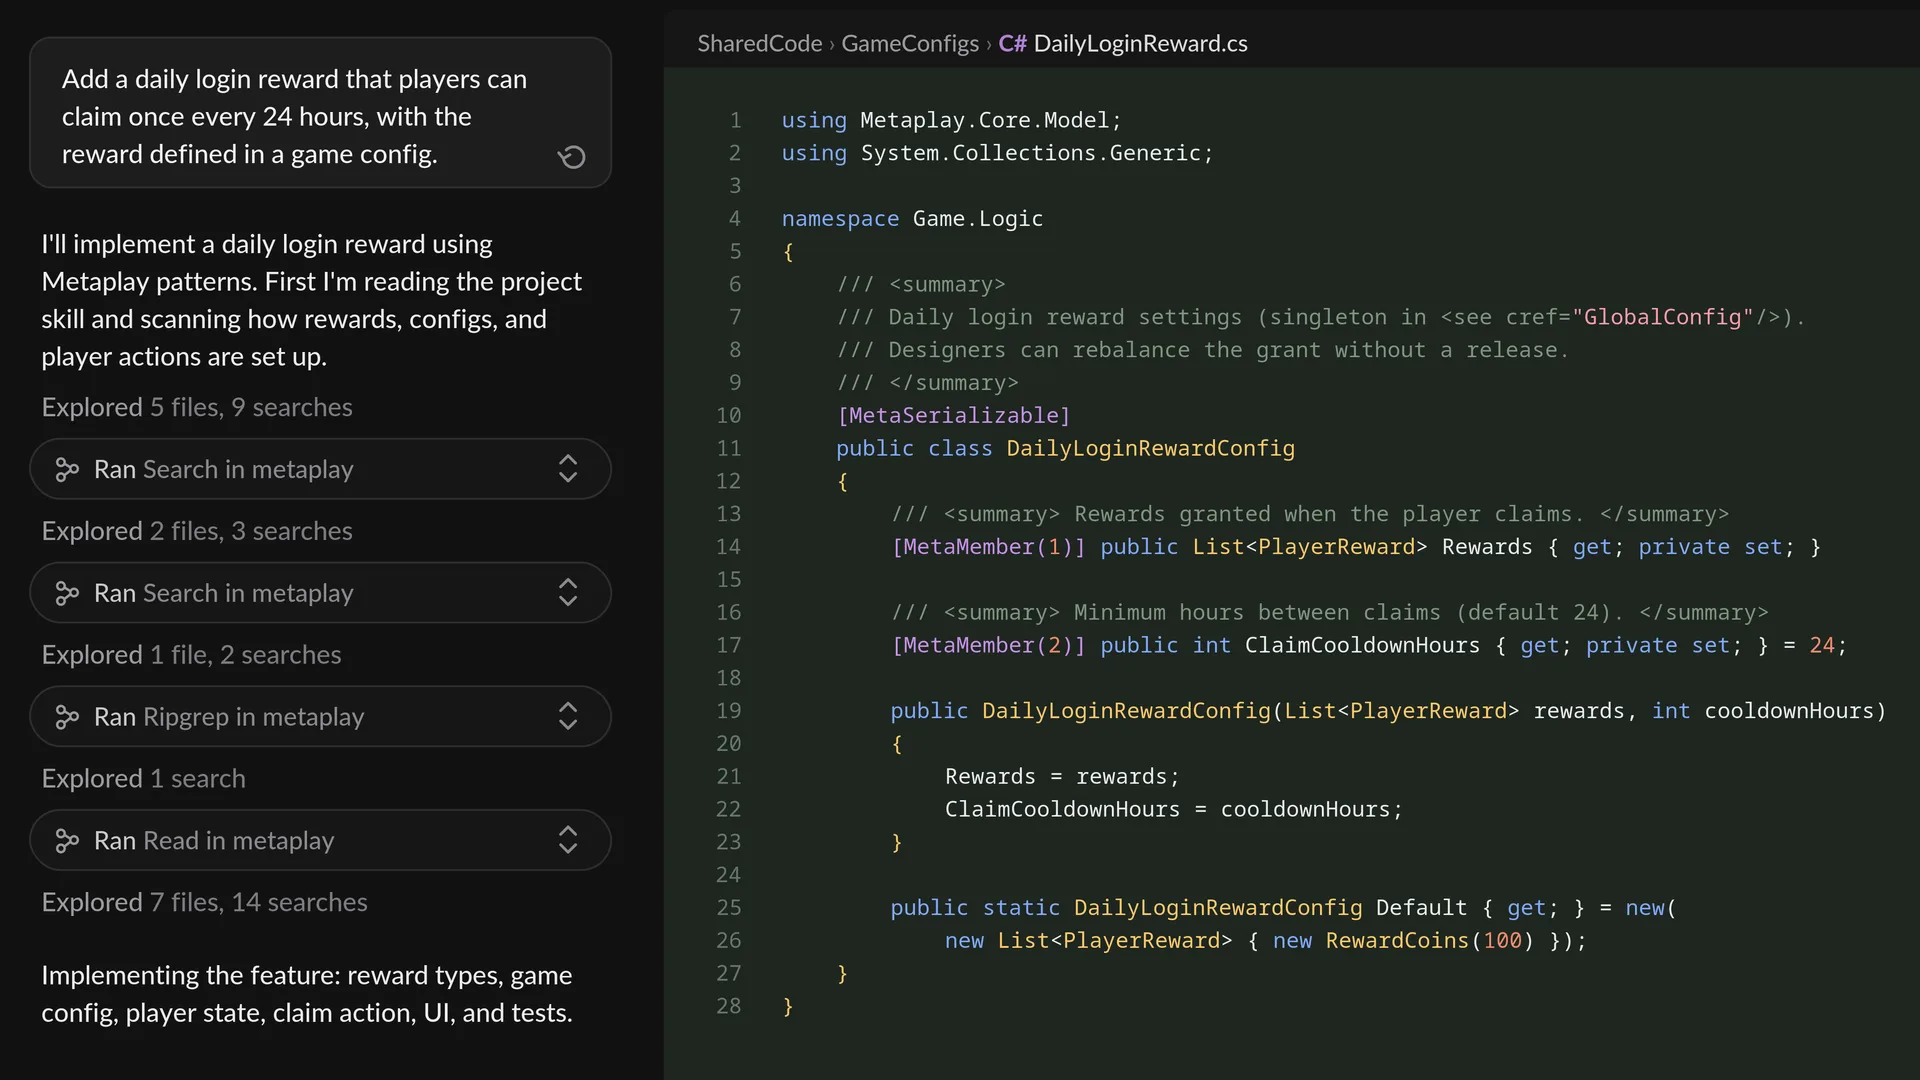The height and width of the screenshot is (1080, 1920).
Task: Expand the Search row under Explored 2 files
Action: click(x=568, y=593)
